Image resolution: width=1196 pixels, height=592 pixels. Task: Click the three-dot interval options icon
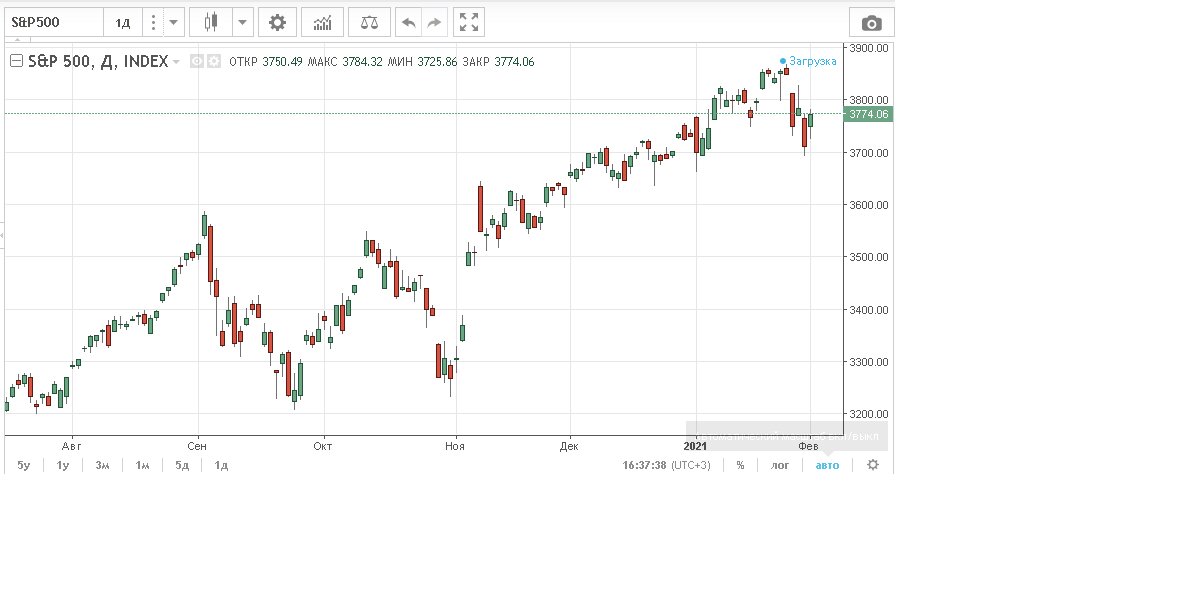[x=153, y=23]
